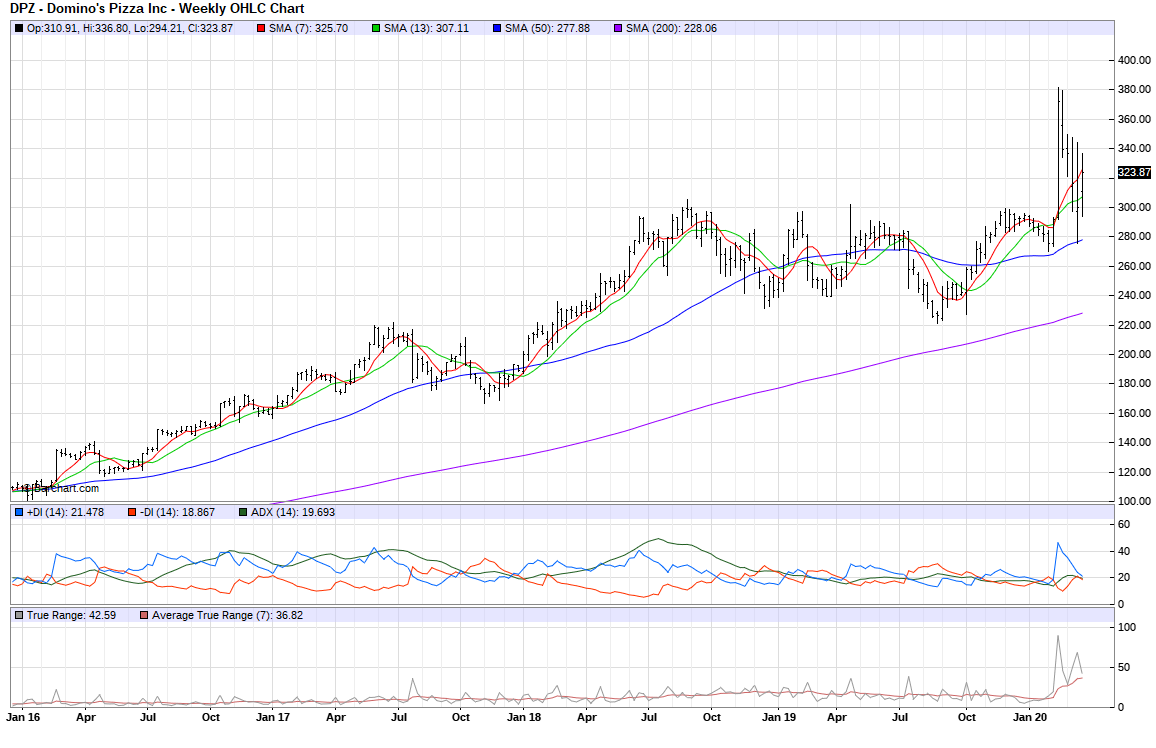Click the 400.00 price axis label

point(1135,60)
